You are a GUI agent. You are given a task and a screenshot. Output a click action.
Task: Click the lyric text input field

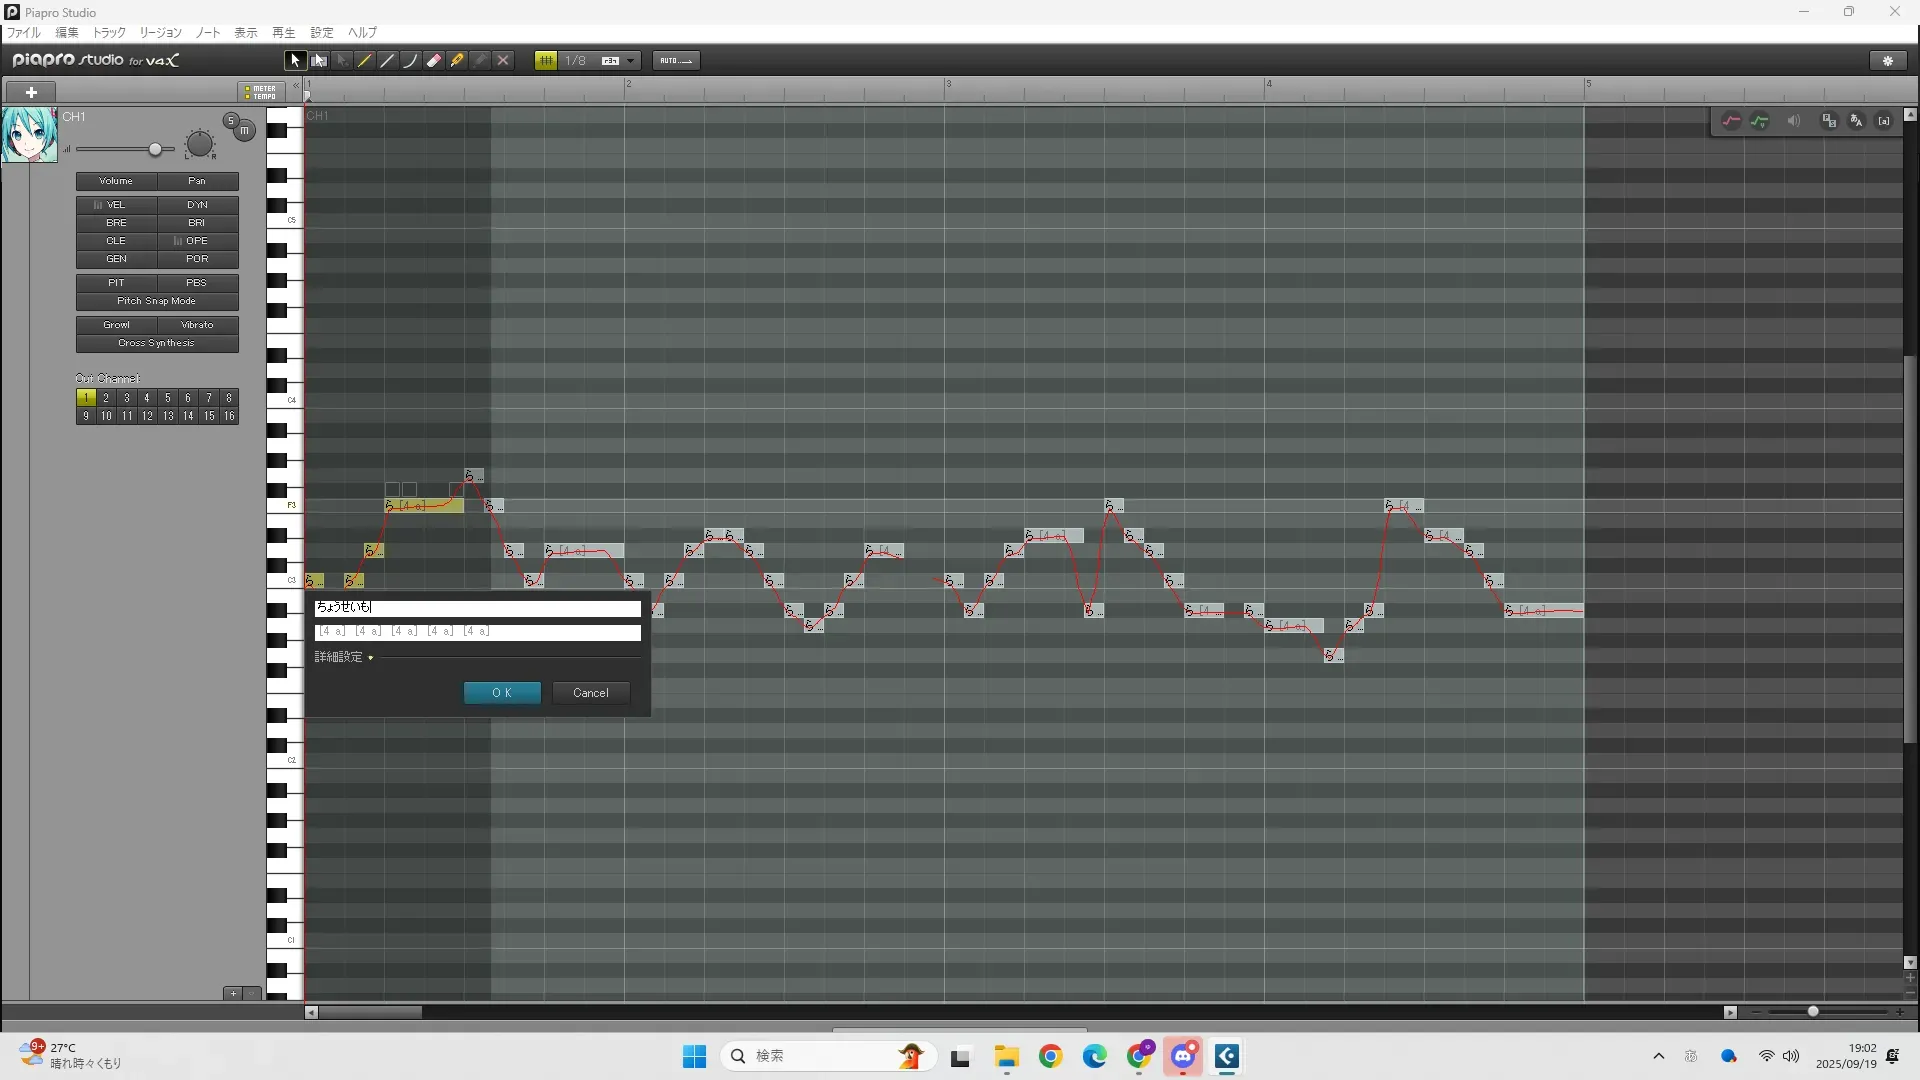coord(477,608)
